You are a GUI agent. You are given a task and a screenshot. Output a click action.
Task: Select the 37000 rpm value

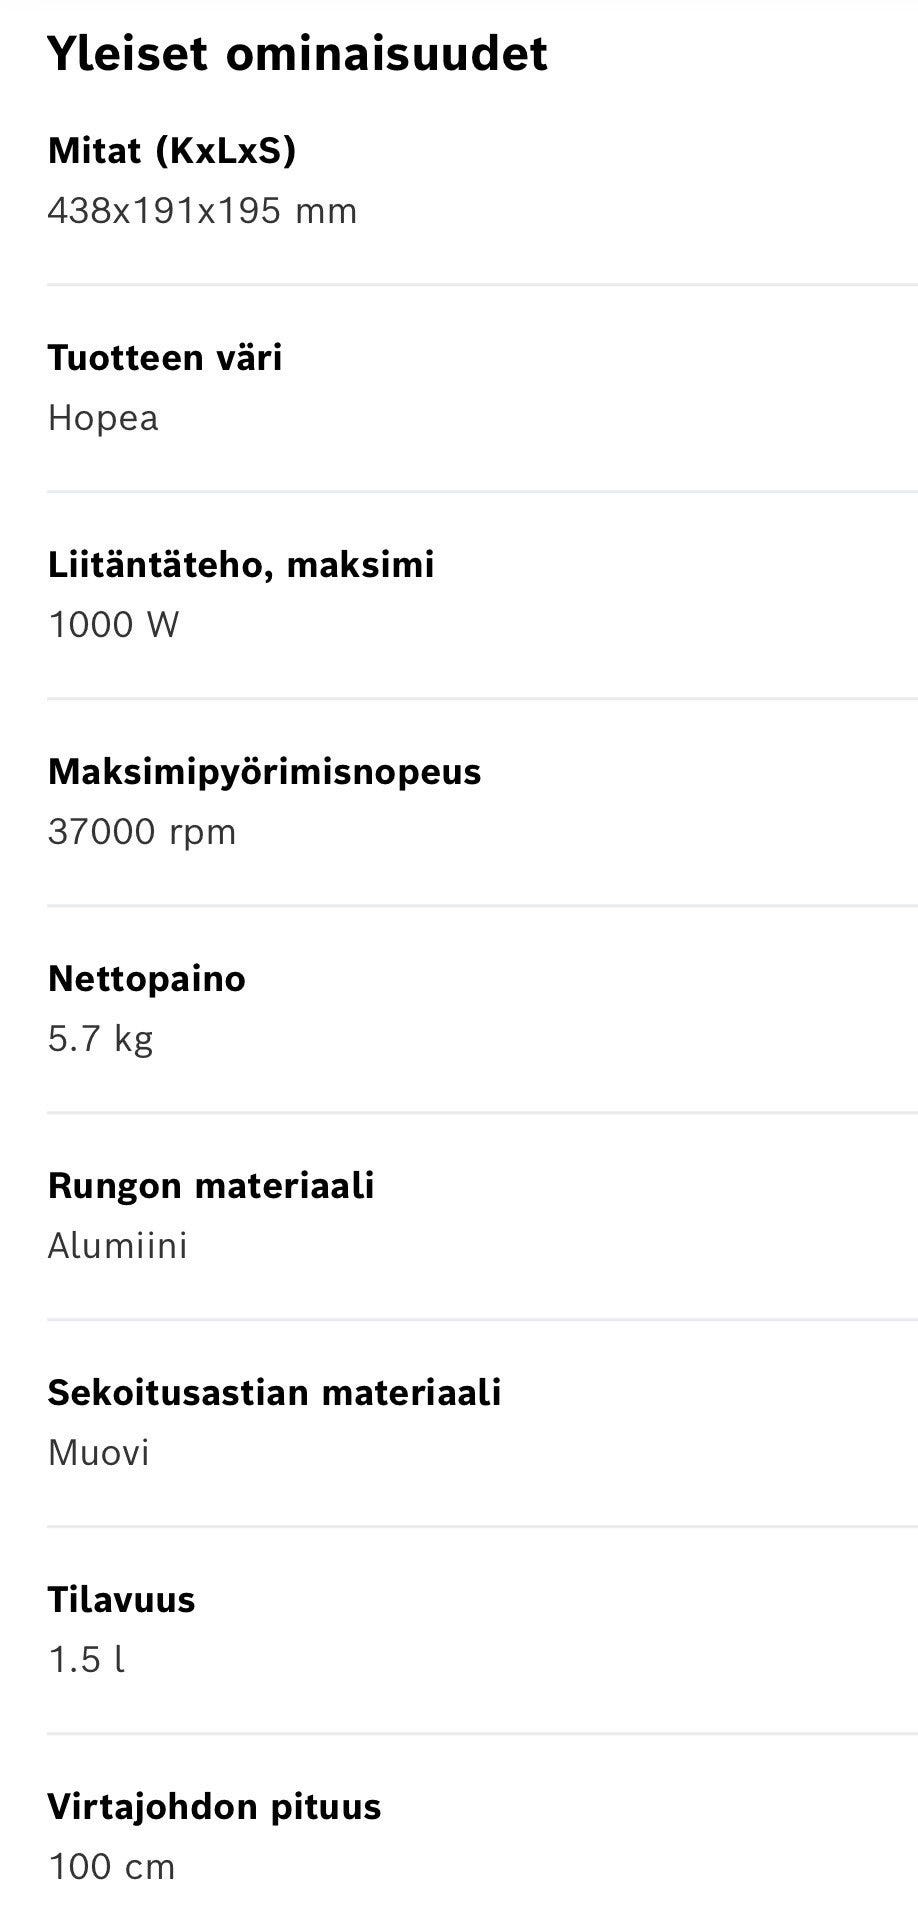[x=142, y=832]
